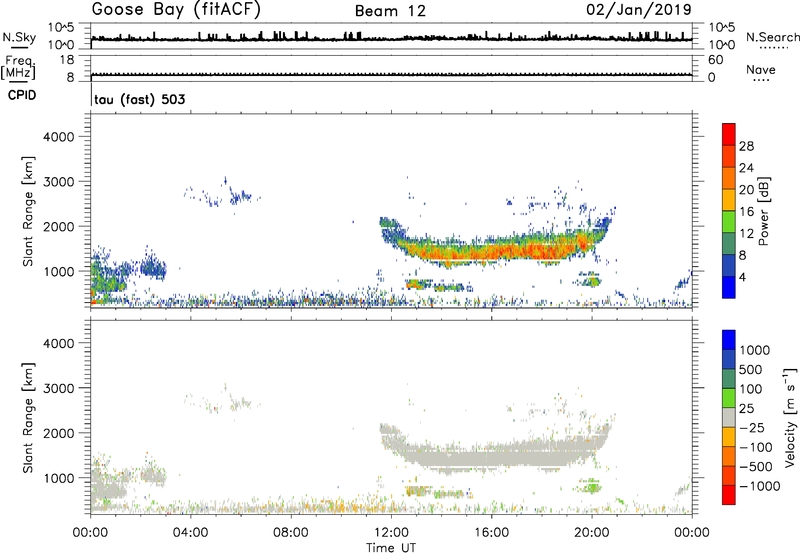Click the '500' tick on Velocity colorbar
The height and width of the screenshot is (554, 800).
751,369
